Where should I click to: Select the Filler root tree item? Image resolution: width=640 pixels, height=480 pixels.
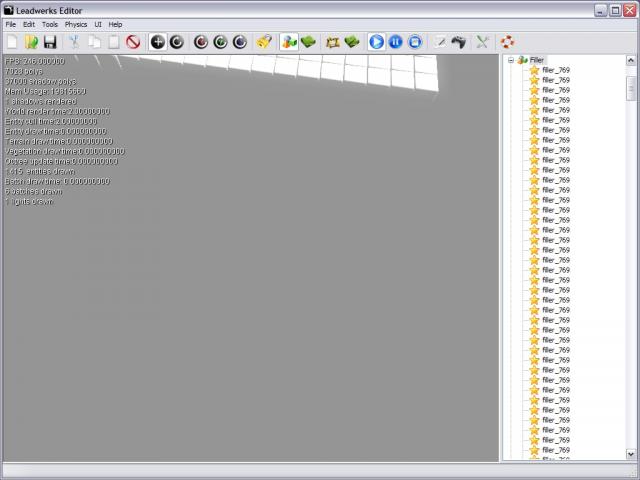(537, 60)
